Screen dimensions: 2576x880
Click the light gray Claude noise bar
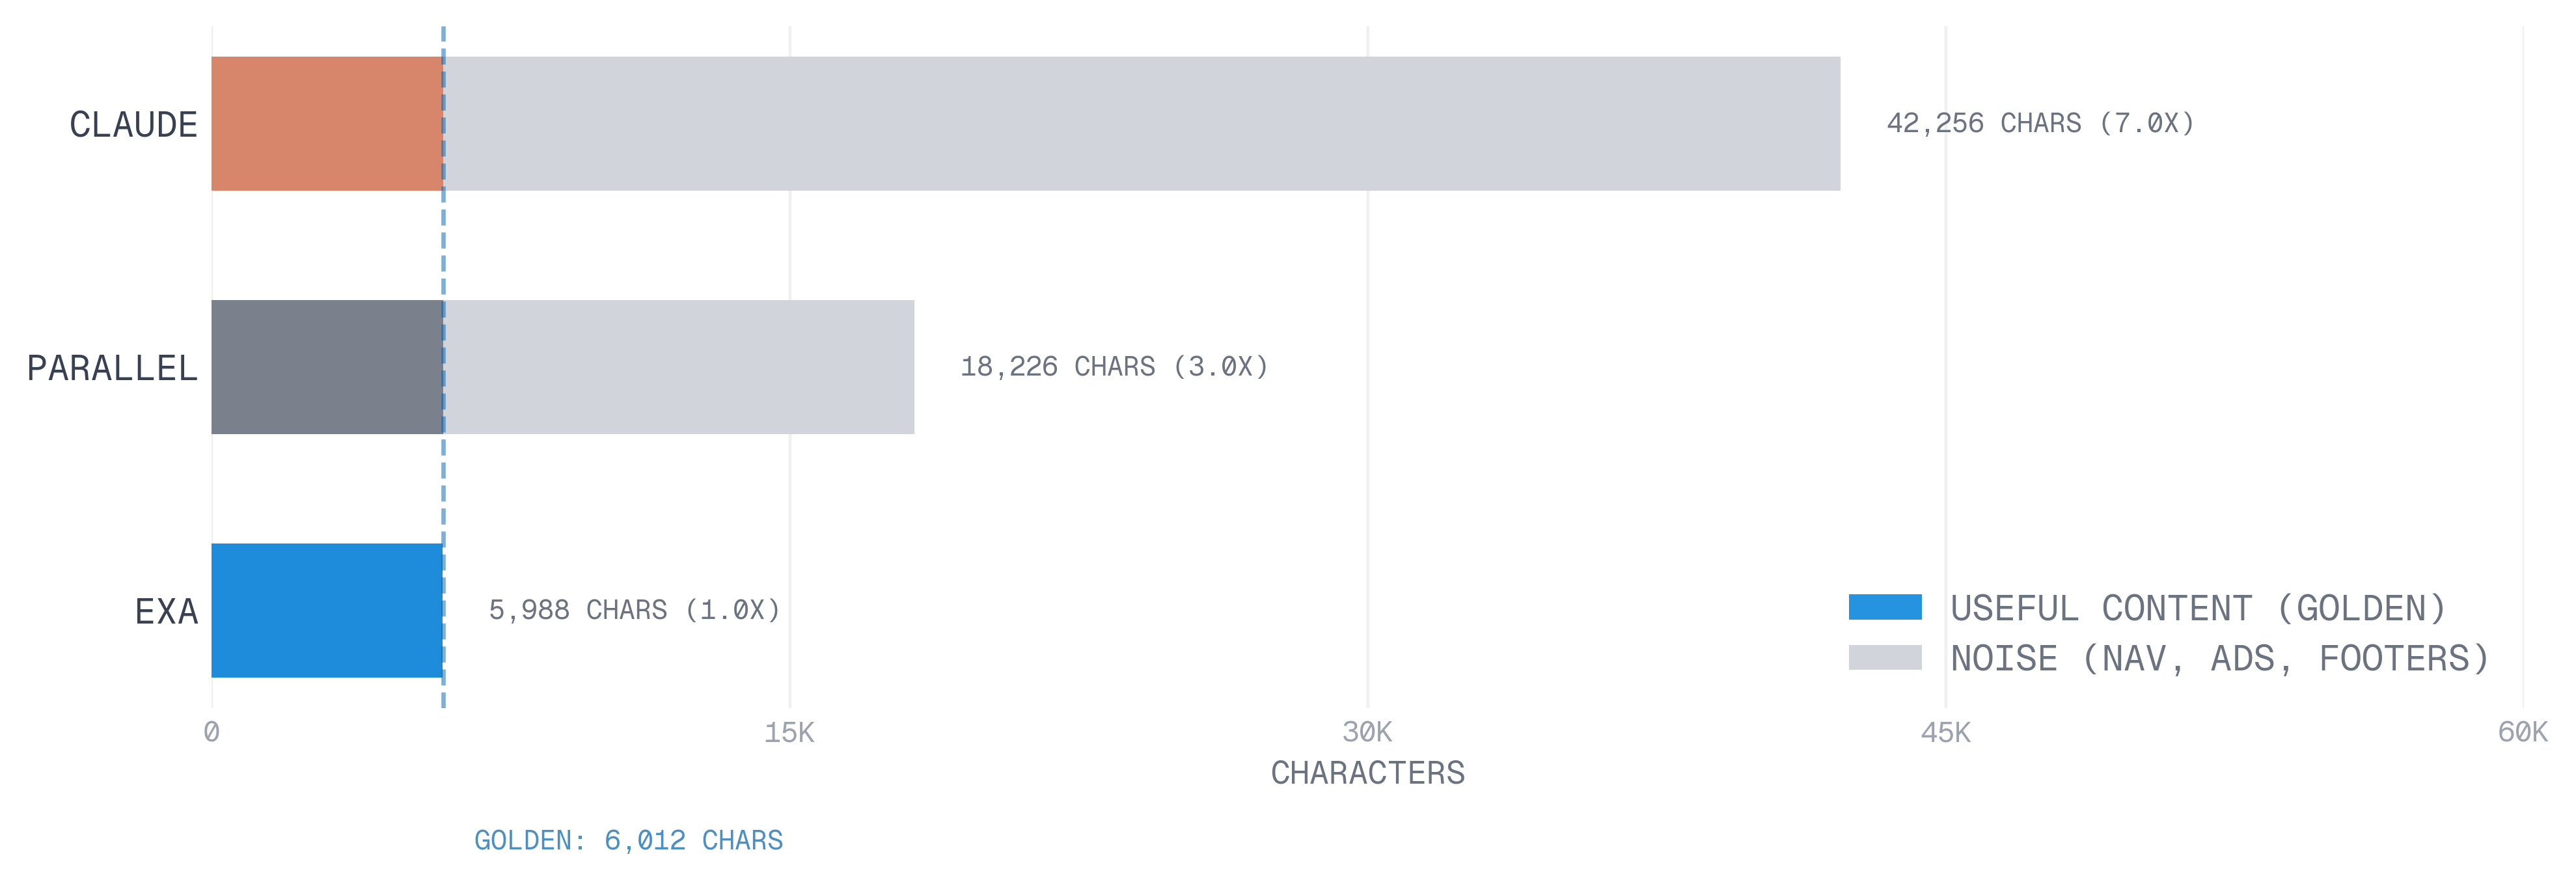point(1140,123)
